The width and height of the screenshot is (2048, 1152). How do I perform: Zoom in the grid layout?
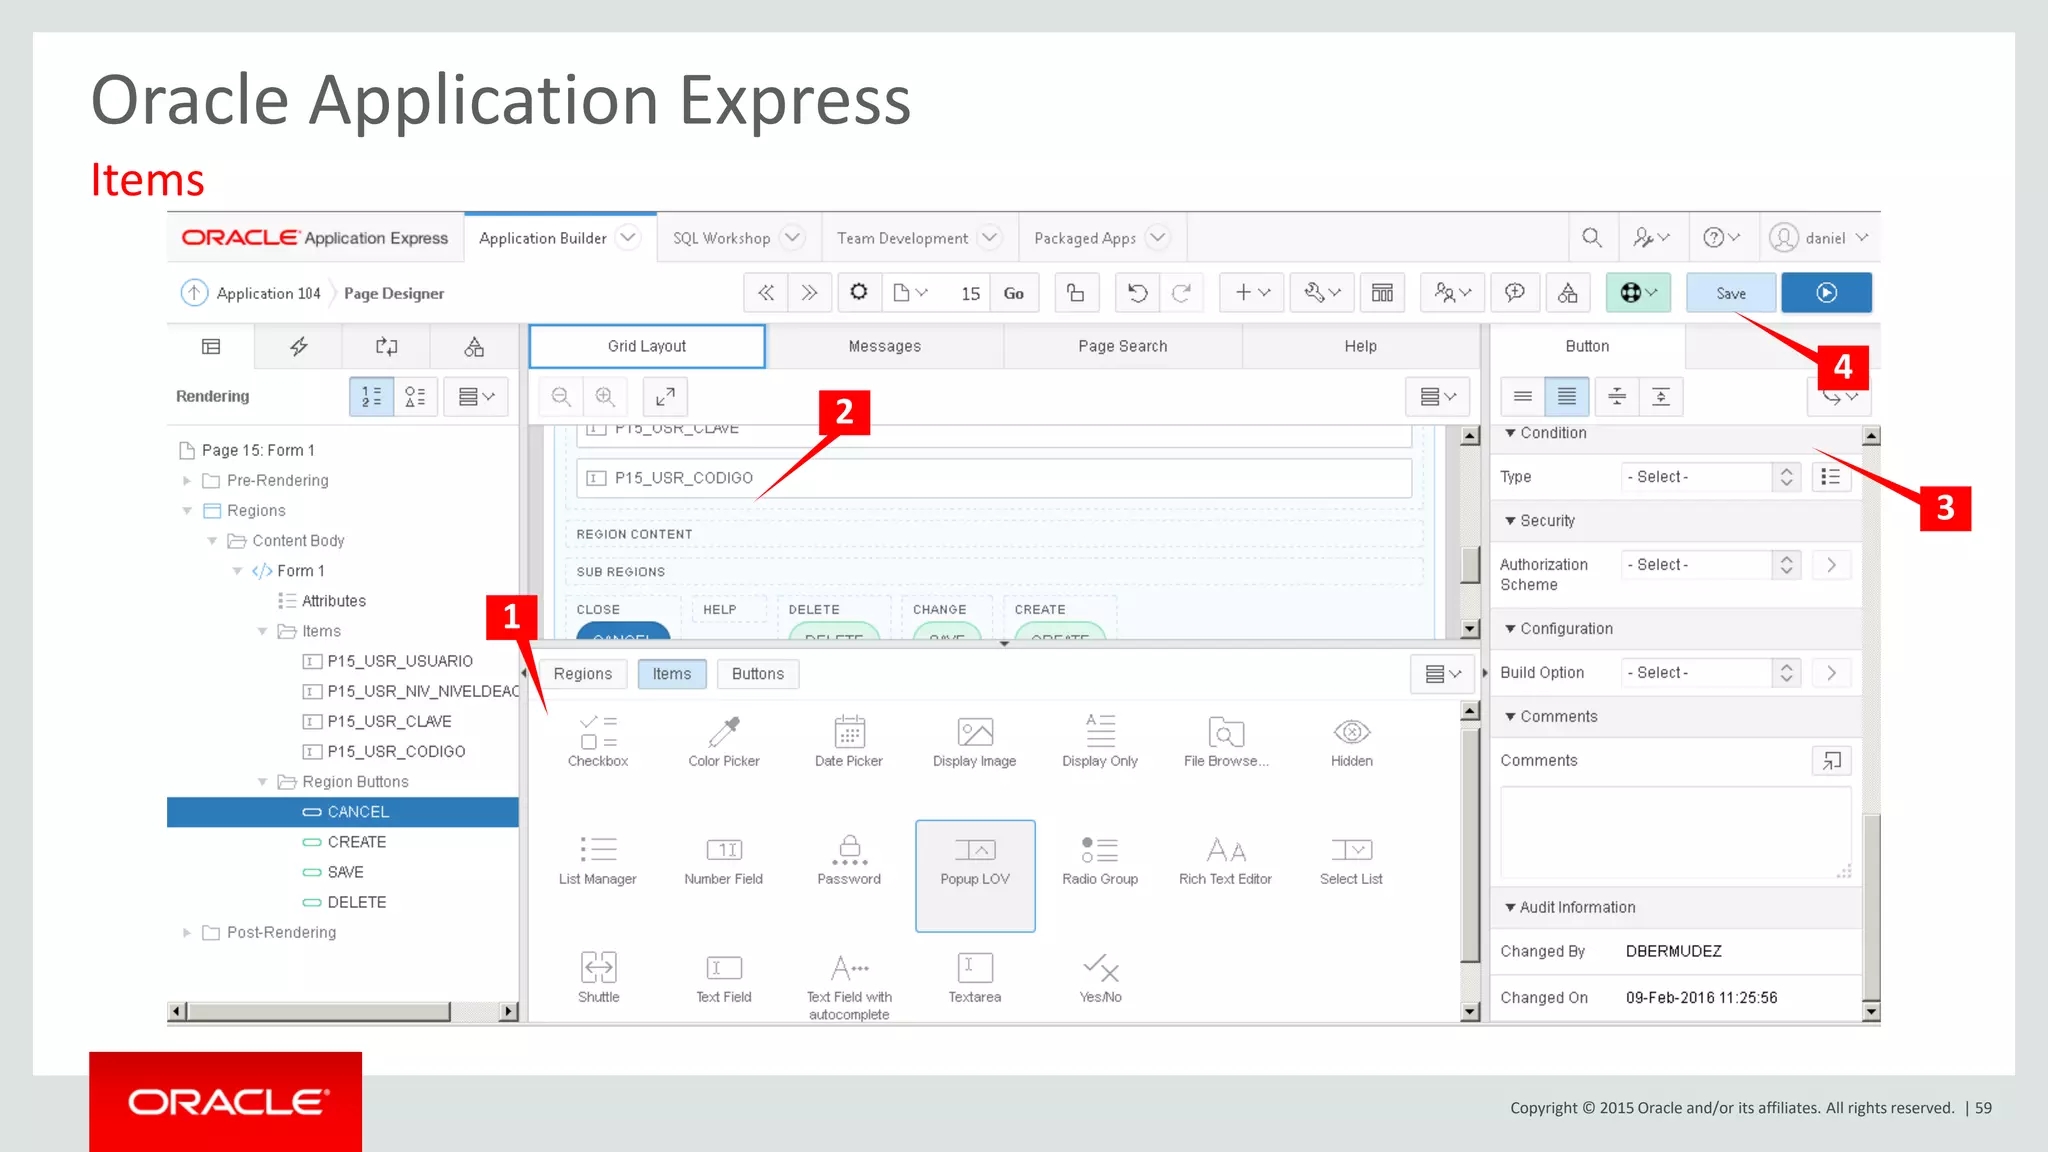[x=605, y=397]
